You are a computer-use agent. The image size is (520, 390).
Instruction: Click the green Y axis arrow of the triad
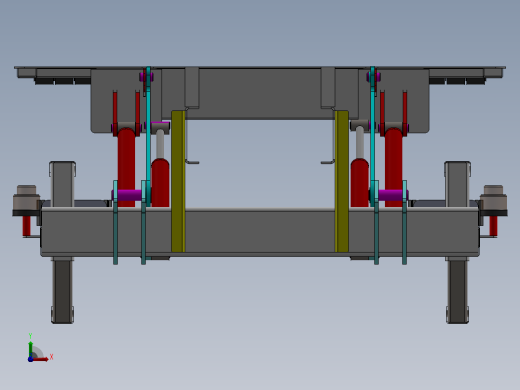tap(30, 348)
